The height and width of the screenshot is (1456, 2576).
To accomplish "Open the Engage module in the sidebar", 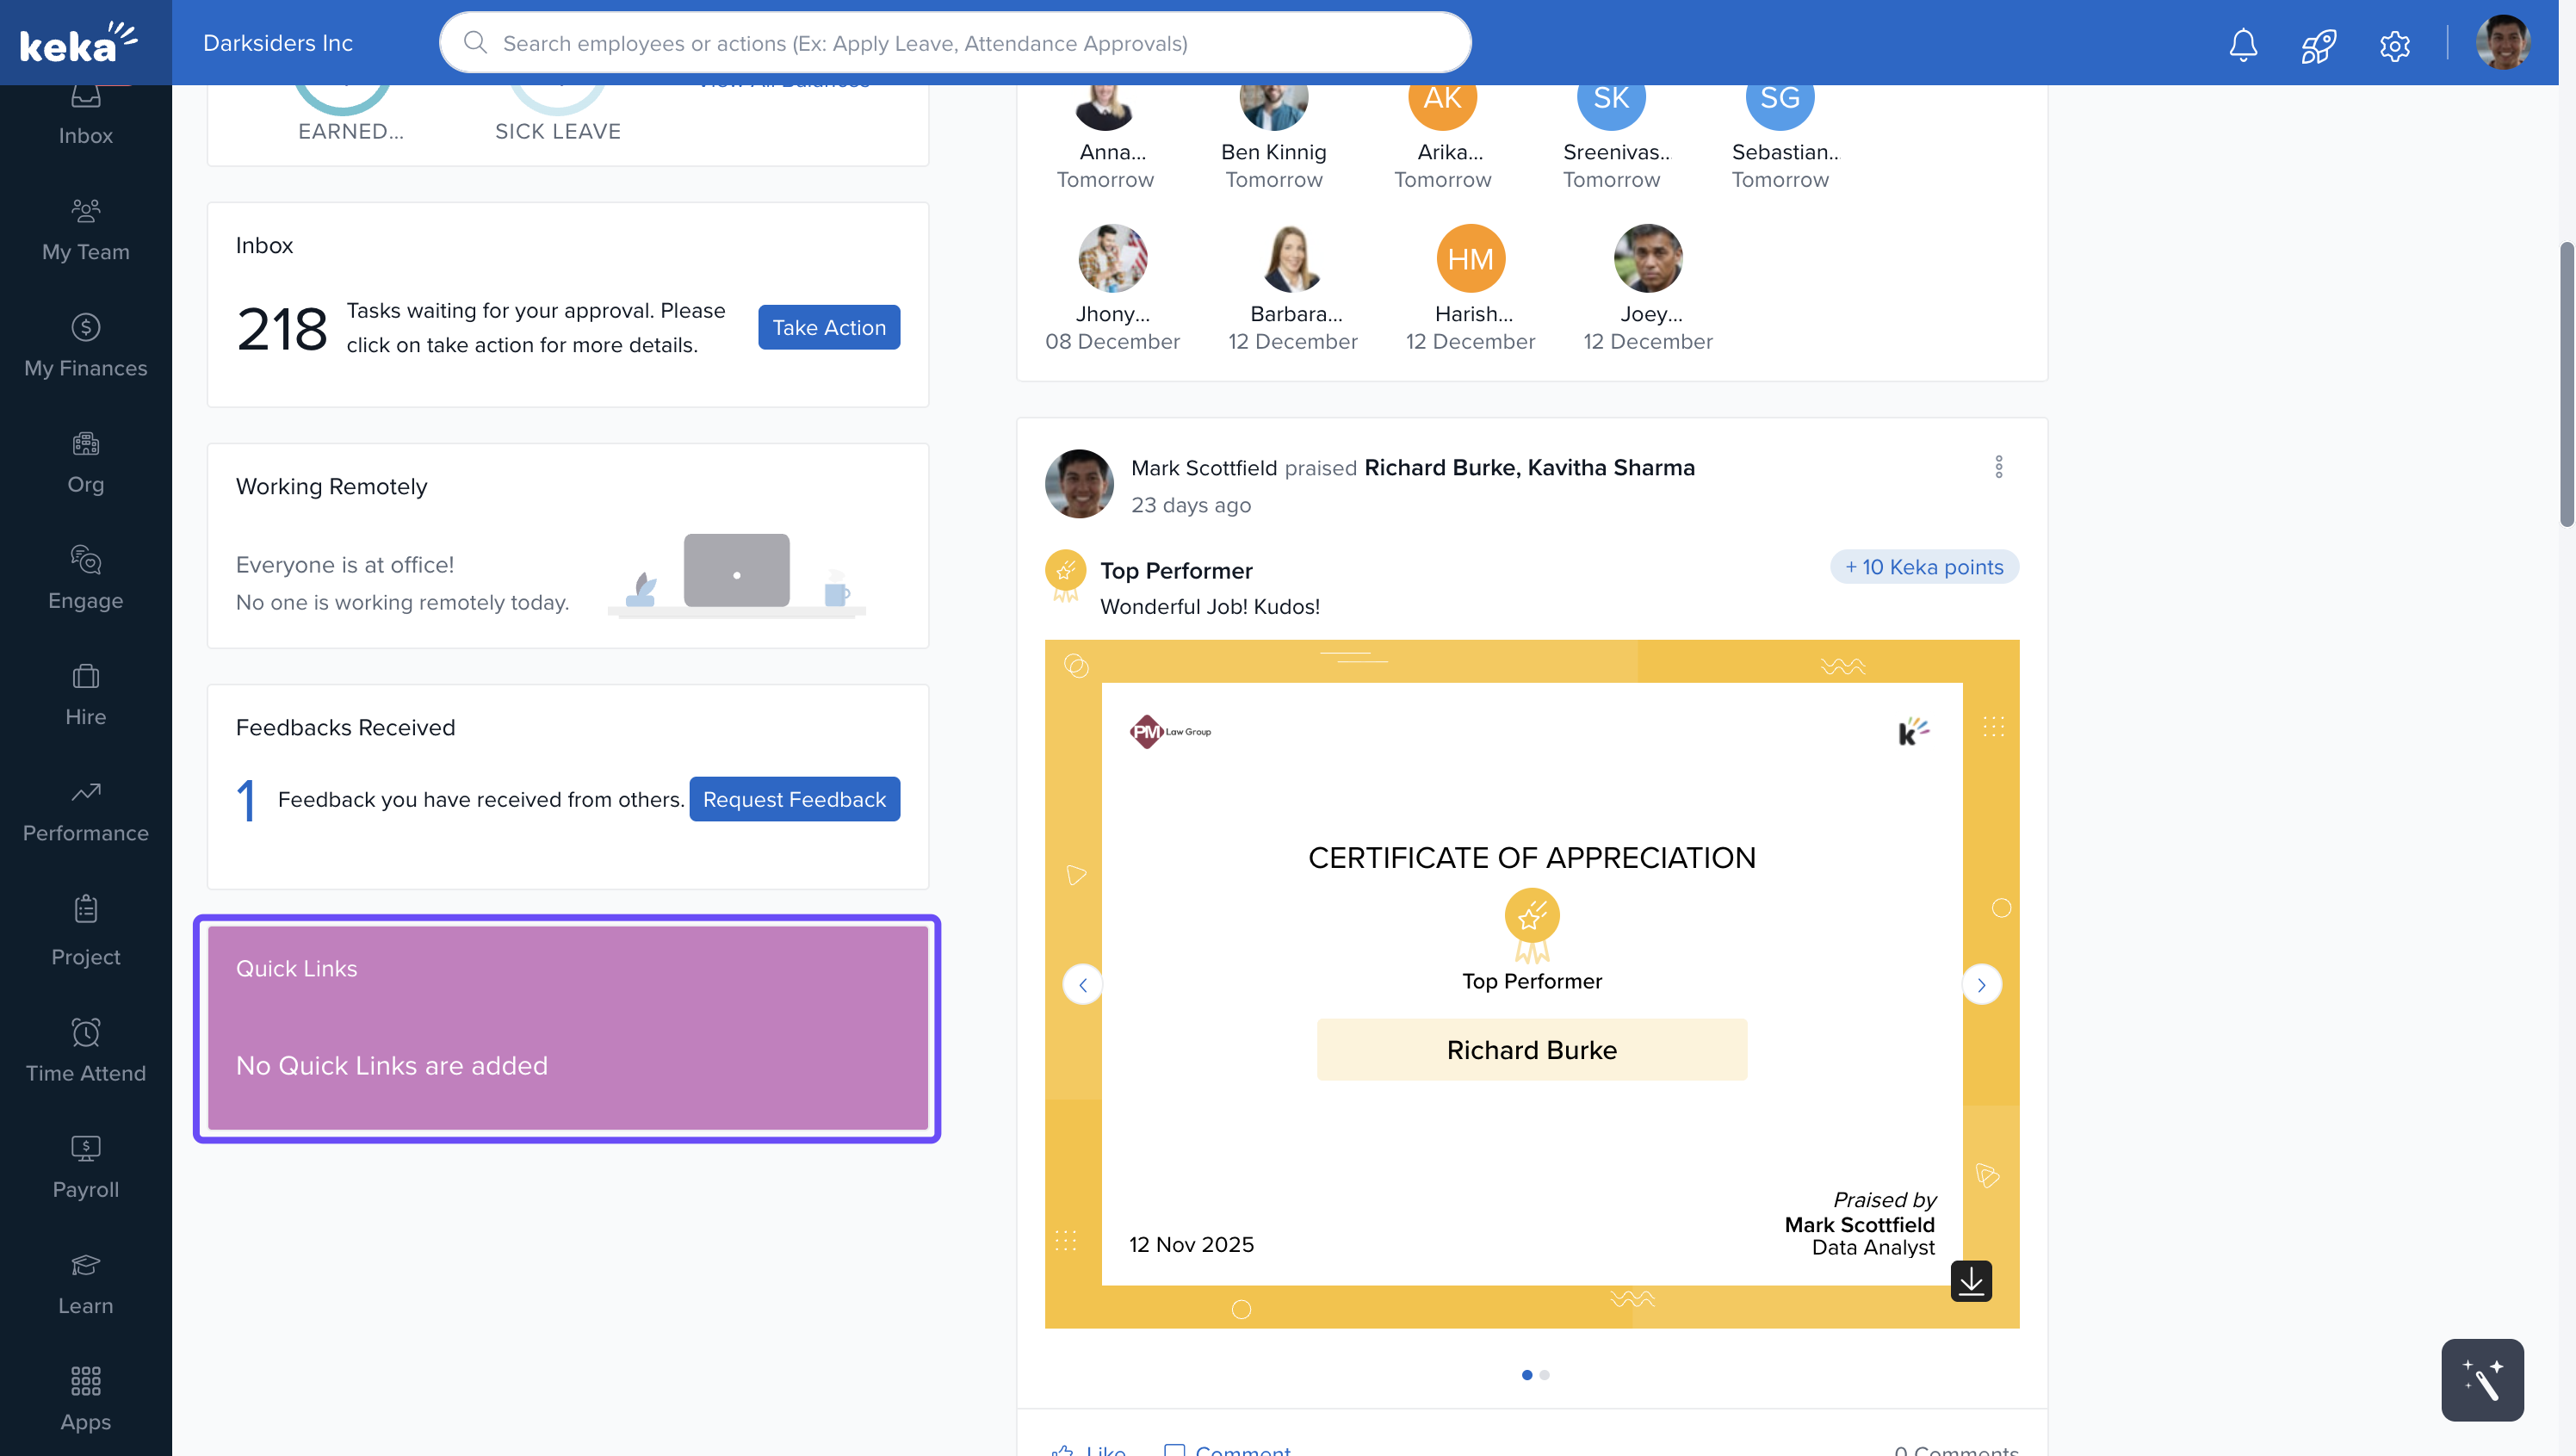I will coord(85,577).
